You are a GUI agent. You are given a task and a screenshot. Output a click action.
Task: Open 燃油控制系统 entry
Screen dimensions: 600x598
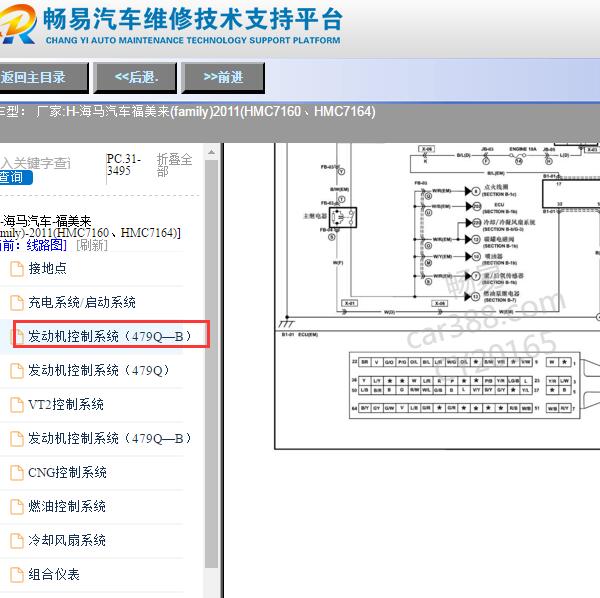(67, 507)
